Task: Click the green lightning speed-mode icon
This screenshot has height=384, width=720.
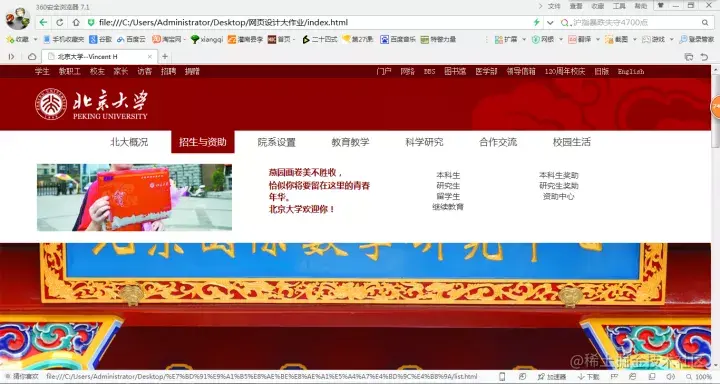Action: click(536, 22)
